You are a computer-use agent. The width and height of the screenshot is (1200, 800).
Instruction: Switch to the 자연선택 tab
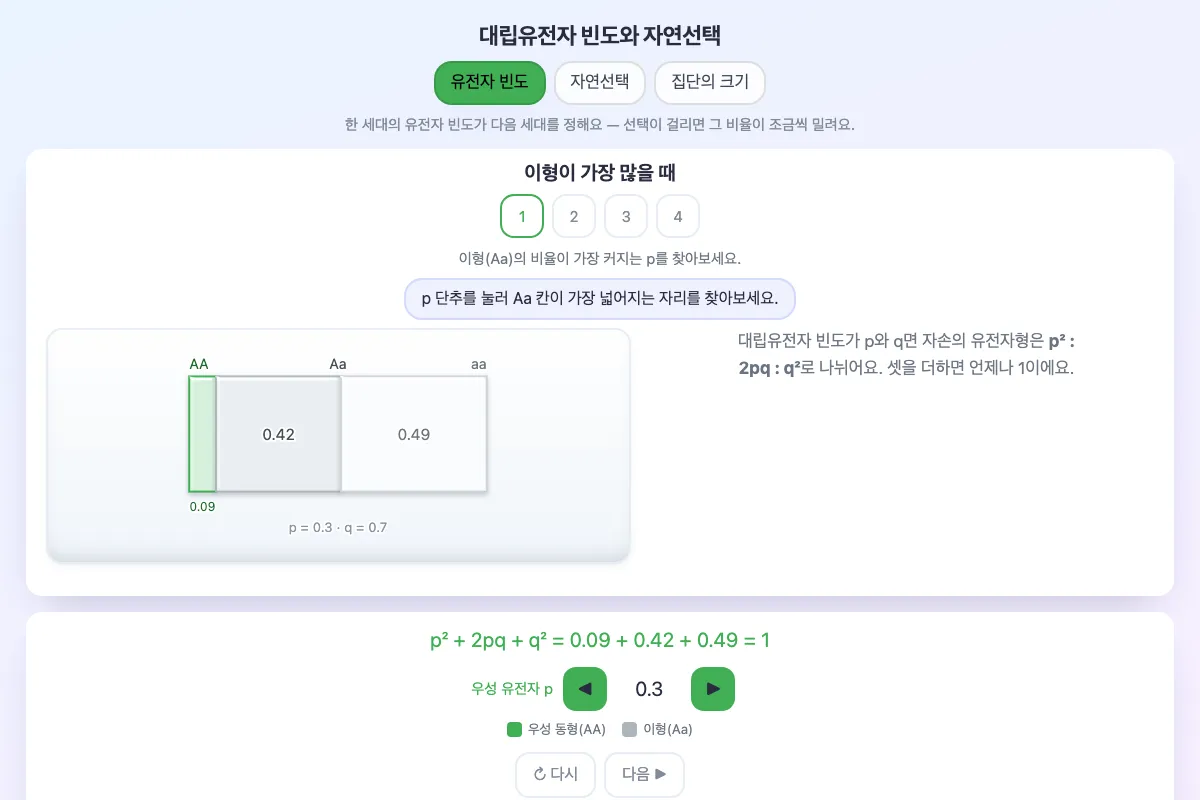pos(600,83)
